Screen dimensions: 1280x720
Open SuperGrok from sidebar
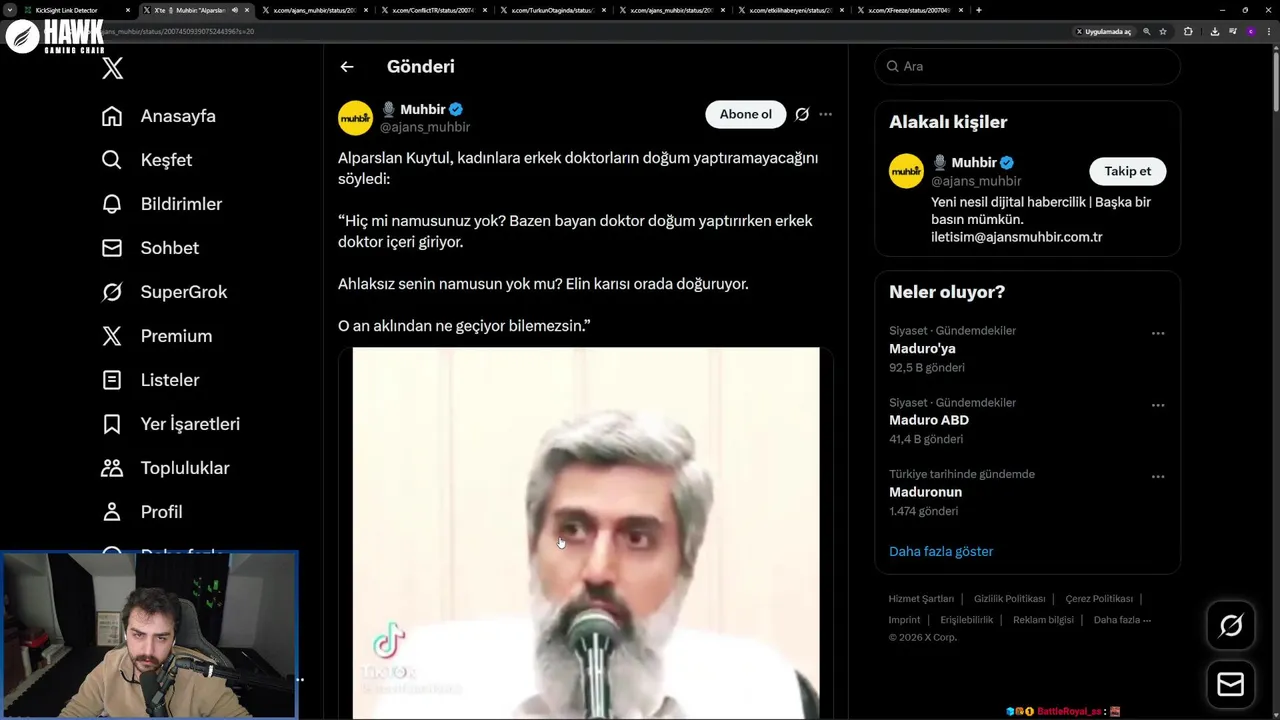point(165,292)
